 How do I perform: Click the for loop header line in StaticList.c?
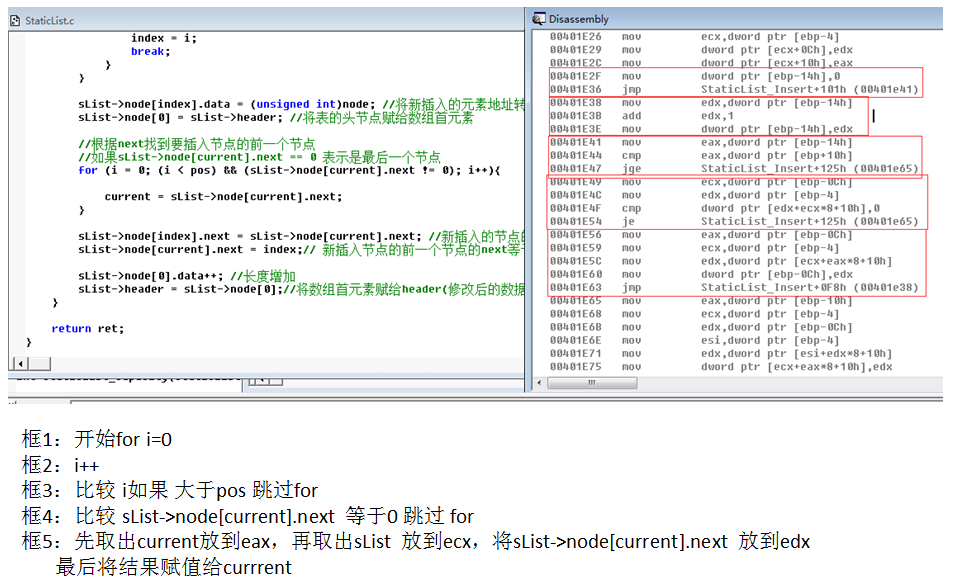289,170
